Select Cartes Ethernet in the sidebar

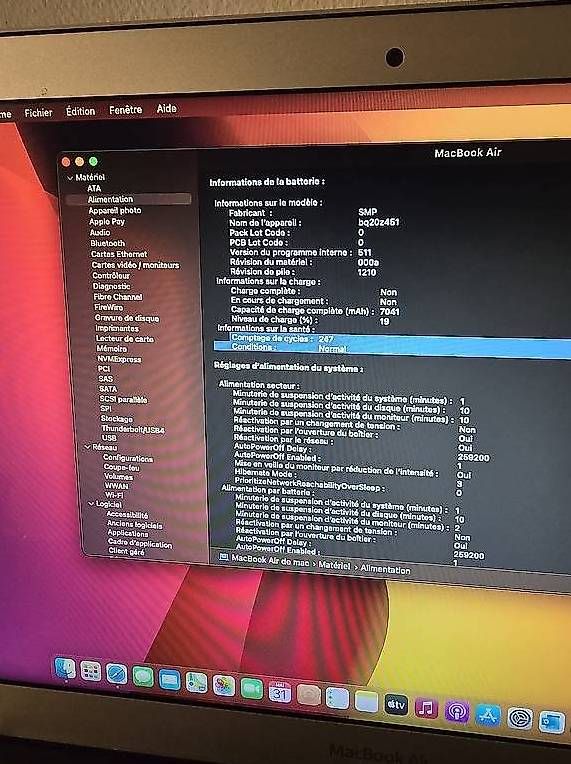pos(119,254)
